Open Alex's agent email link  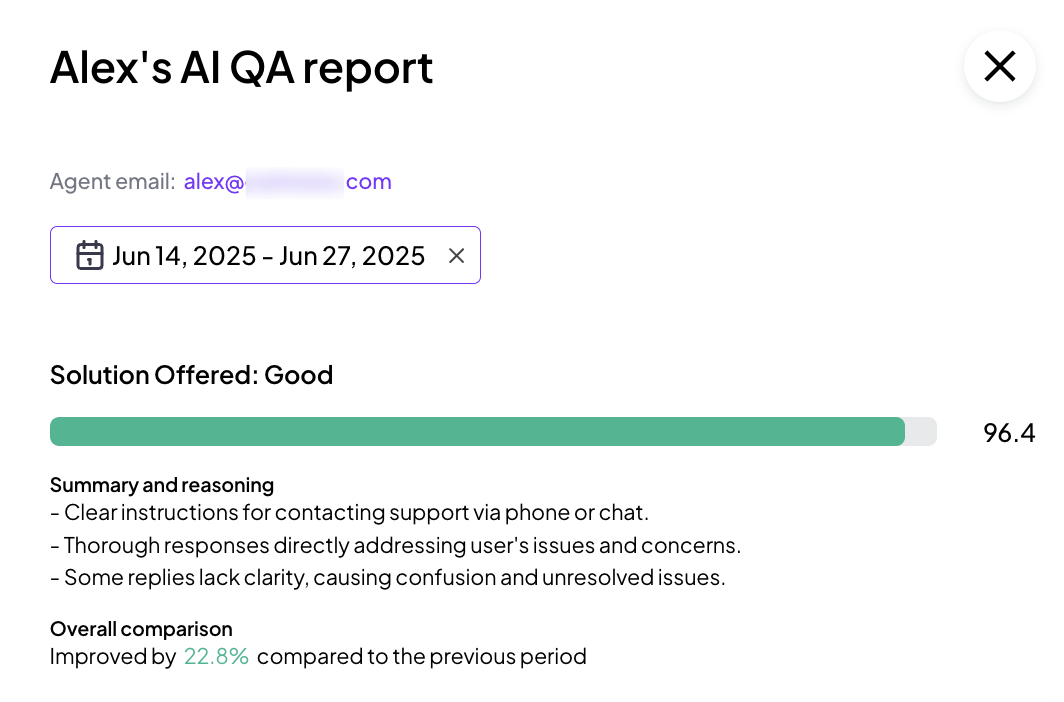point(288,182)
